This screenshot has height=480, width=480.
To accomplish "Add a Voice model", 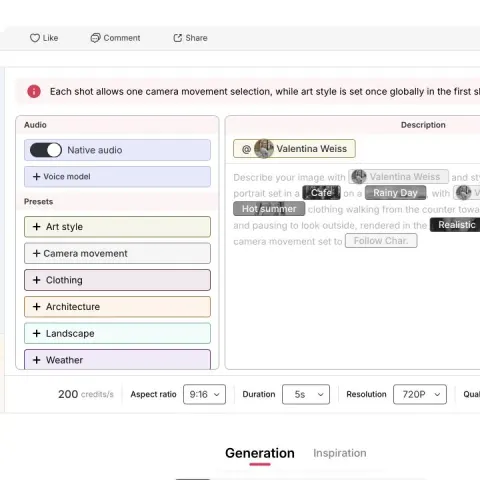I will pos(117,177).
